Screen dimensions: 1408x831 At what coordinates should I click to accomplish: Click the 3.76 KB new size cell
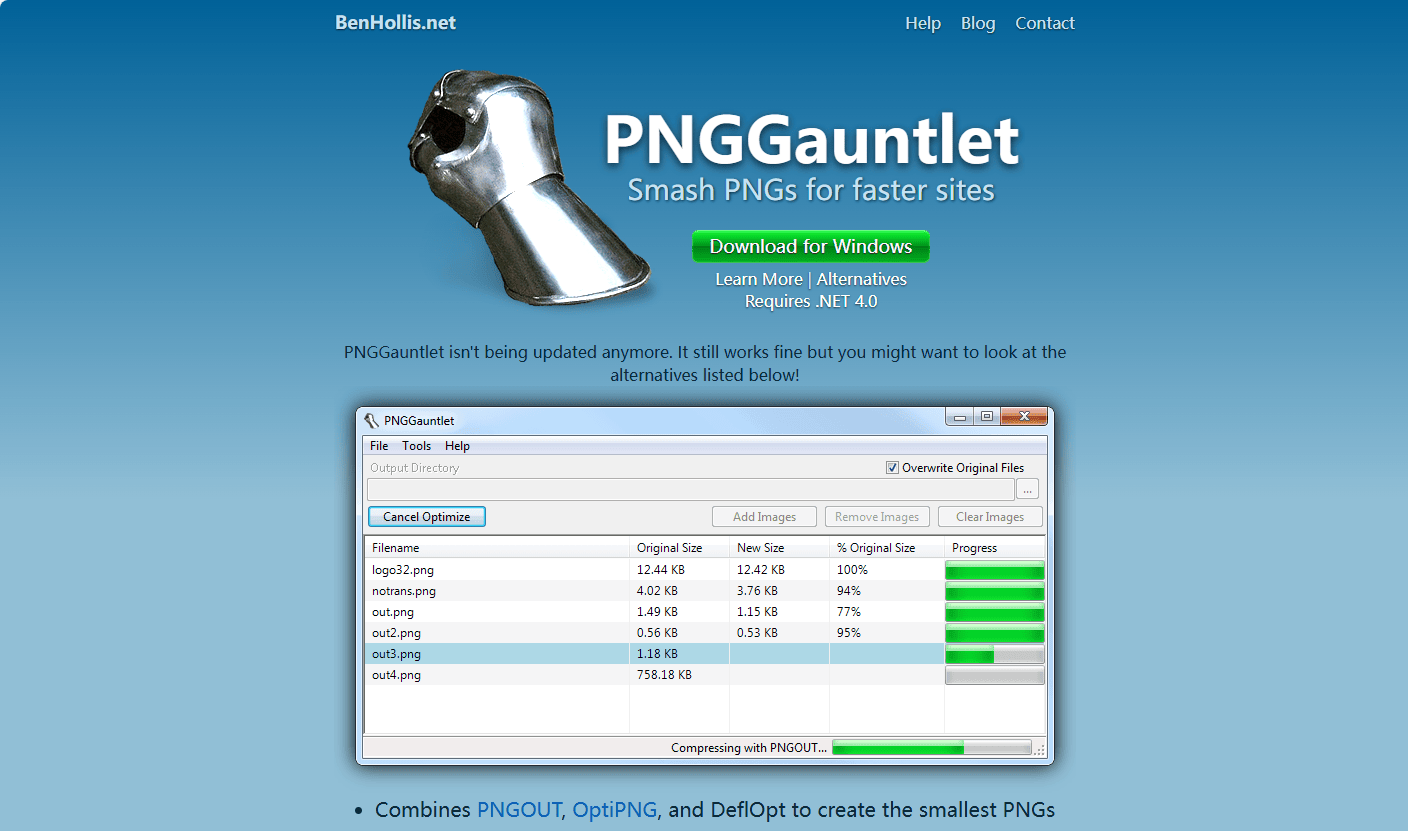pos(757,591)
